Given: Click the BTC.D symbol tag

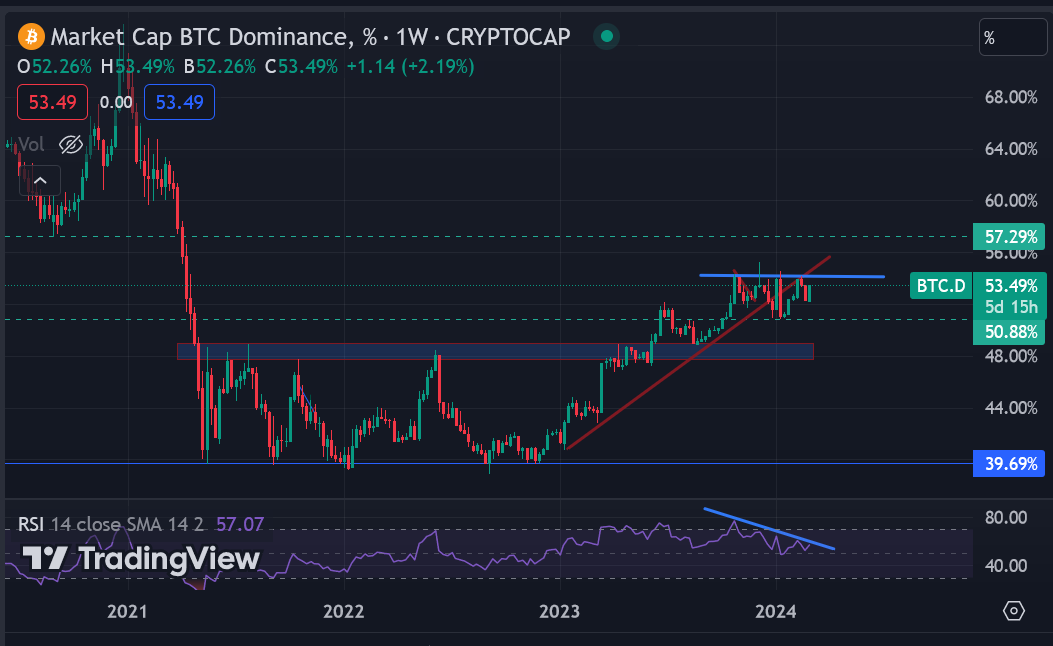Looking at the screenshot, I should (941, 285).
